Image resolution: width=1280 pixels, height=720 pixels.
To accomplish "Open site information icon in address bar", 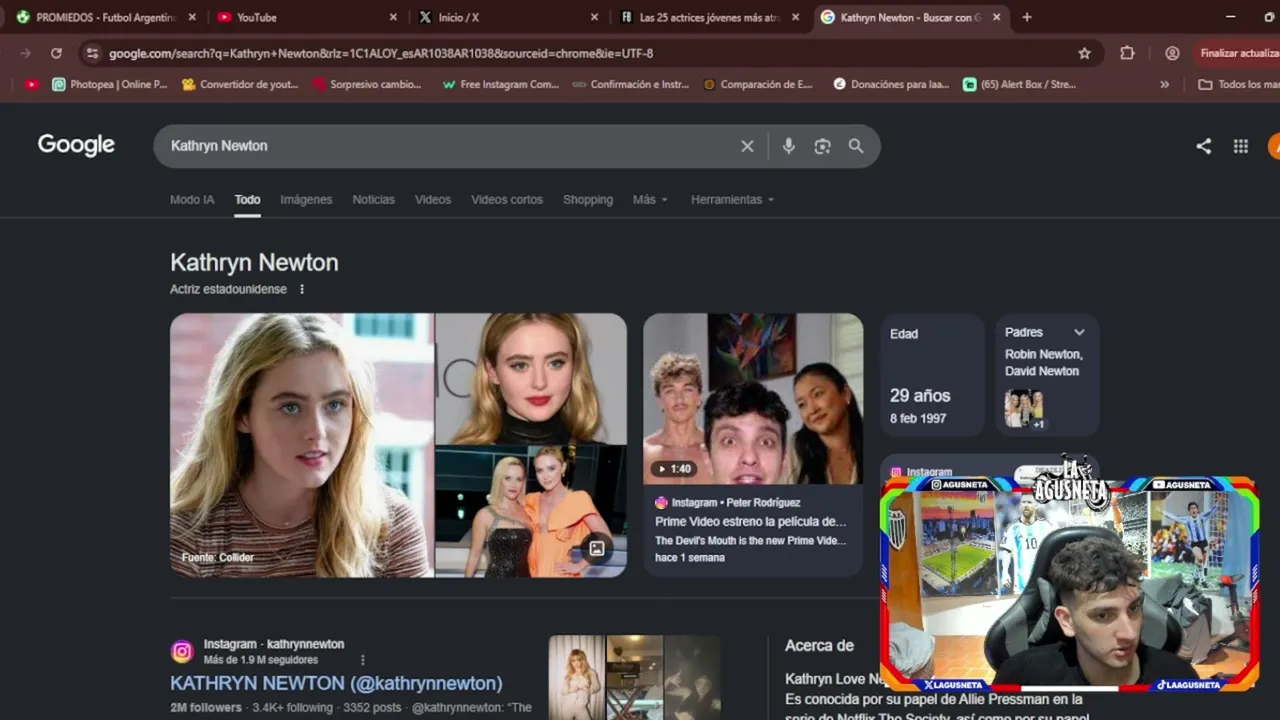I will coord(92,53).
